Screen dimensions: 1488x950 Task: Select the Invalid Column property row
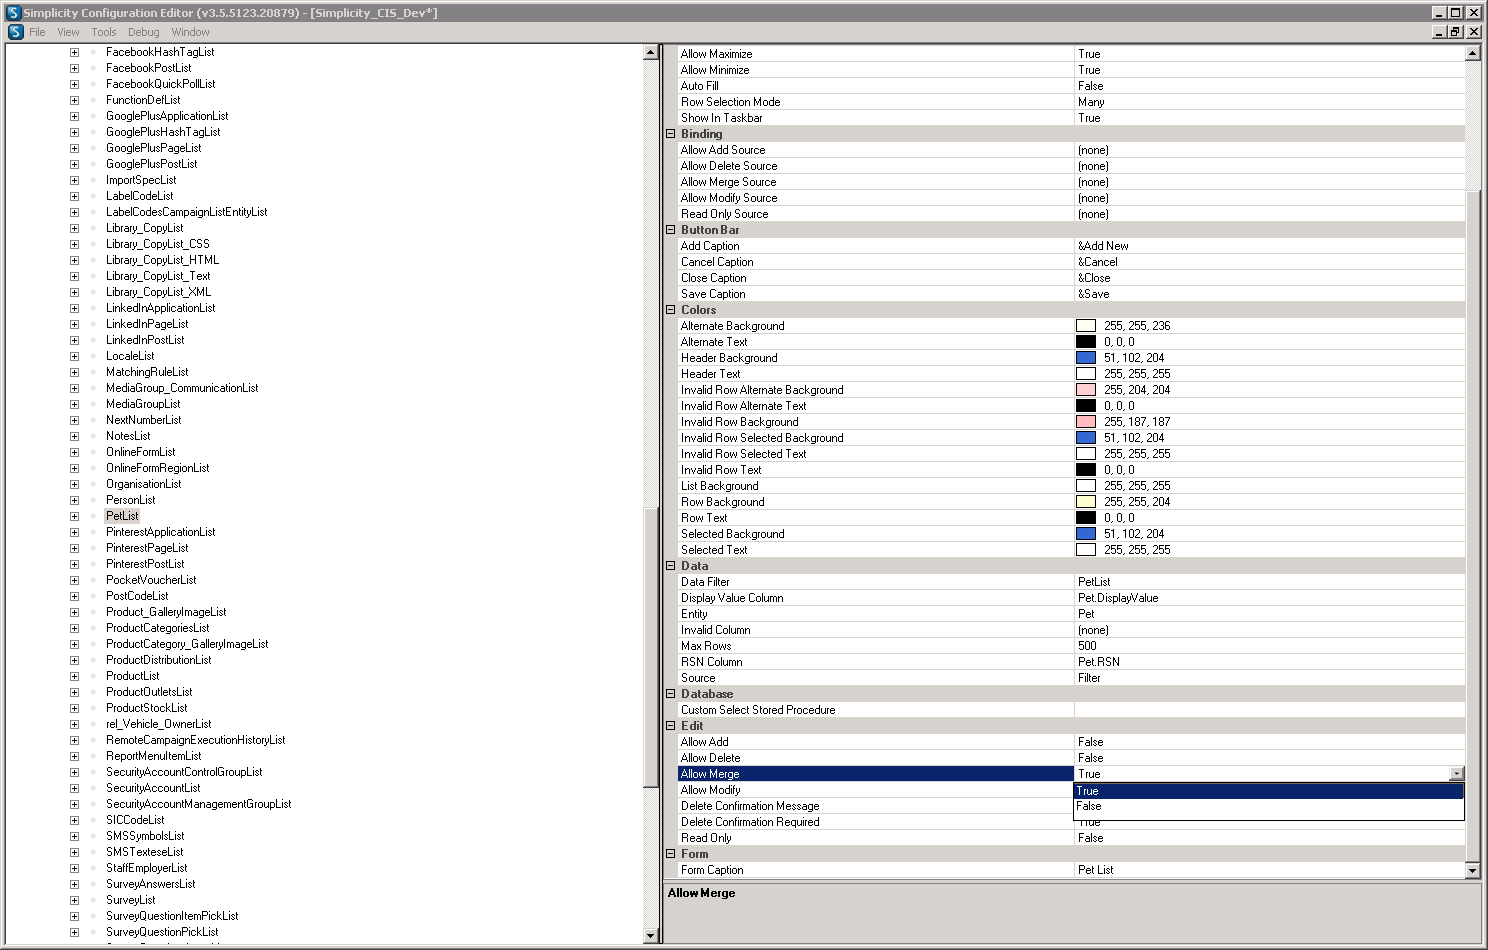pyautogui.click(x=1071, y=630)
